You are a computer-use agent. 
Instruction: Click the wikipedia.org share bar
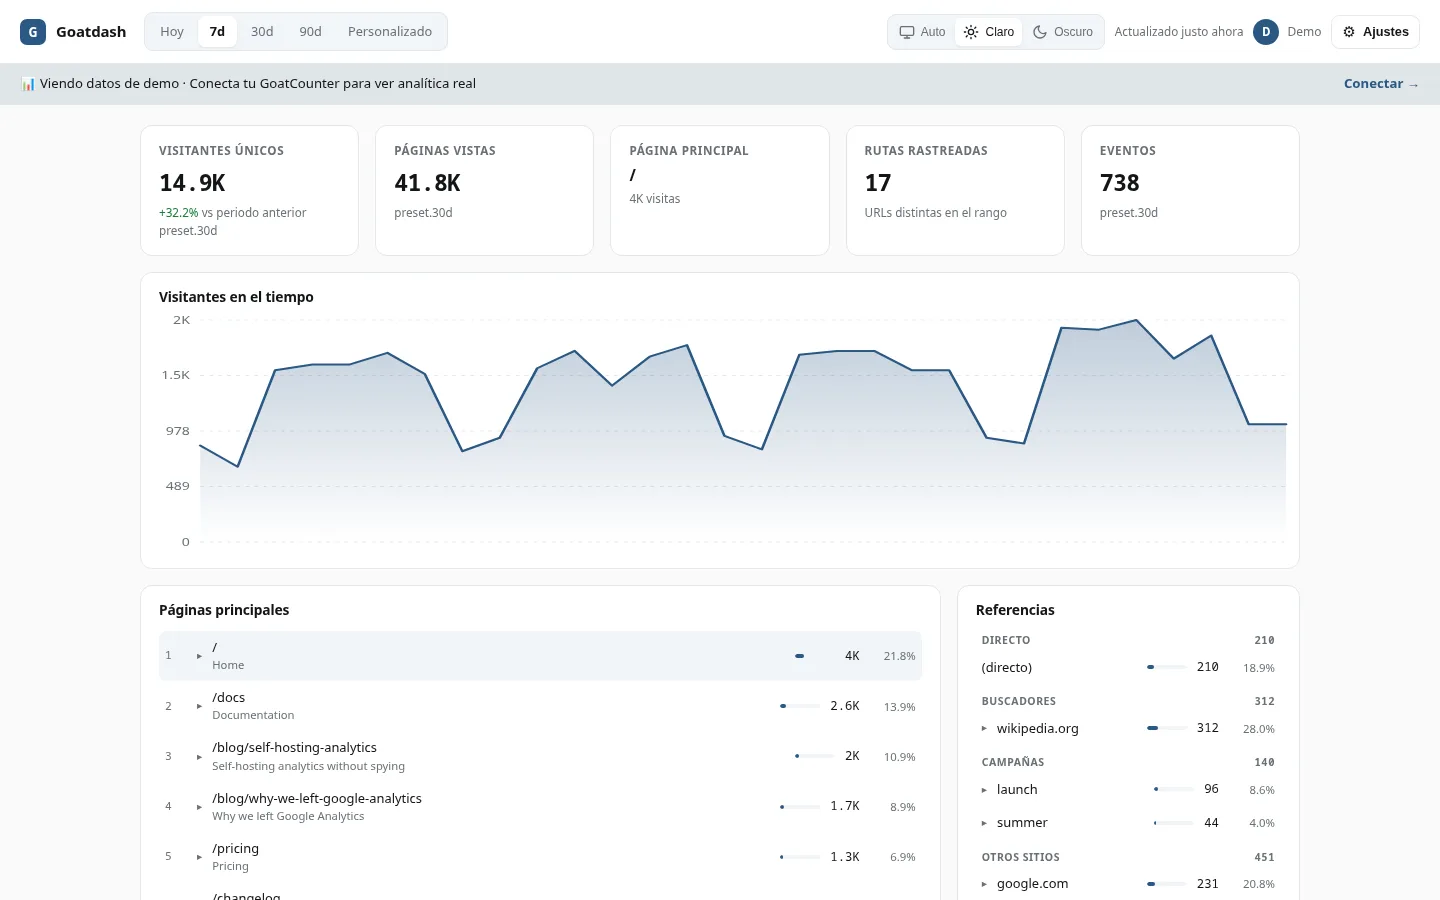[1167, 728]
